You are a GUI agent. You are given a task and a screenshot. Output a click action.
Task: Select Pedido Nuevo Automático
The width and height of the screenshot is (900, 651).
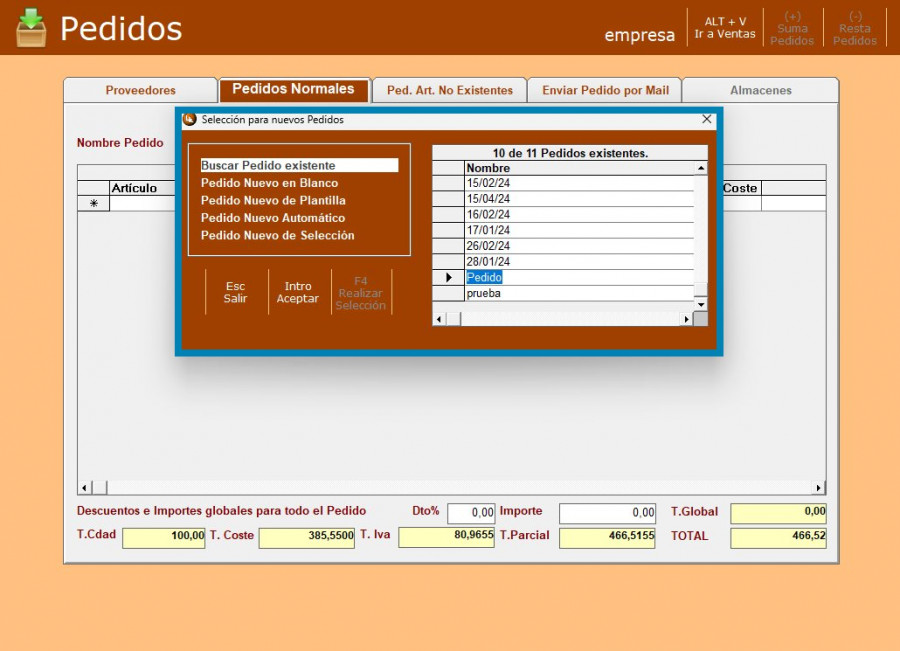point(273,218)
